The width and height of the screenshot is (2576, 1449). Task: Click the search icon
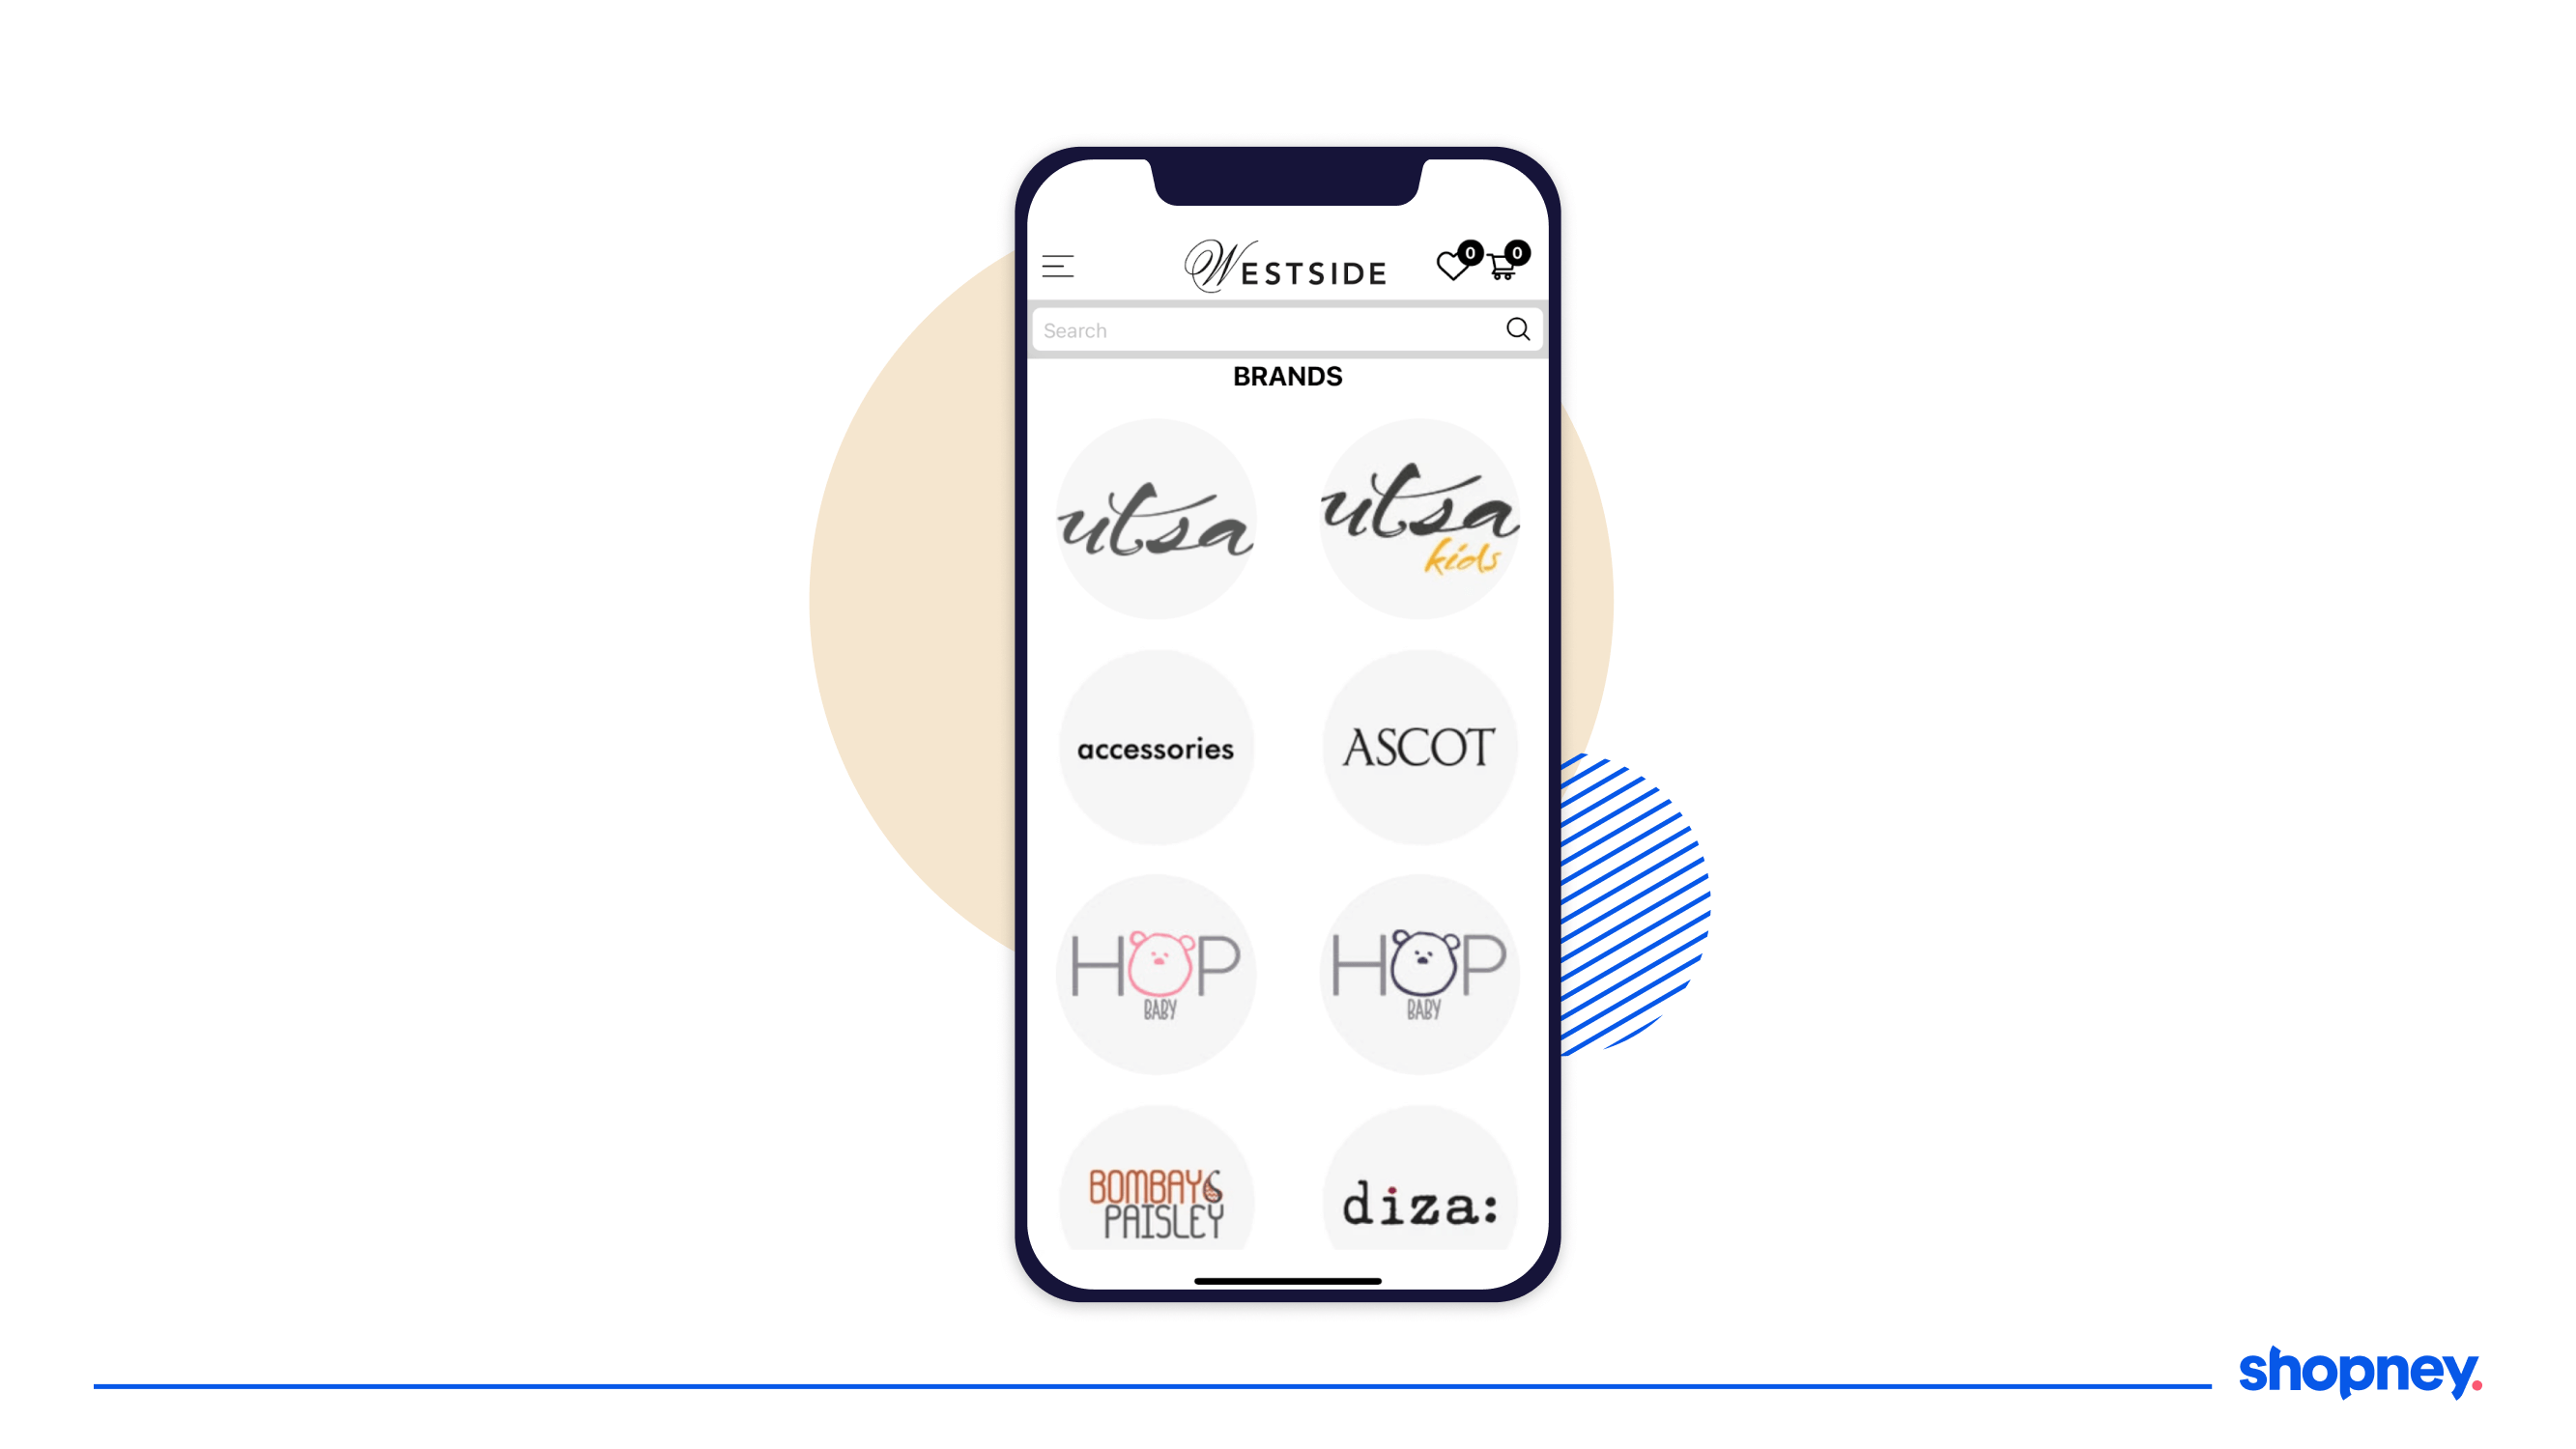tap(1516, 329)
